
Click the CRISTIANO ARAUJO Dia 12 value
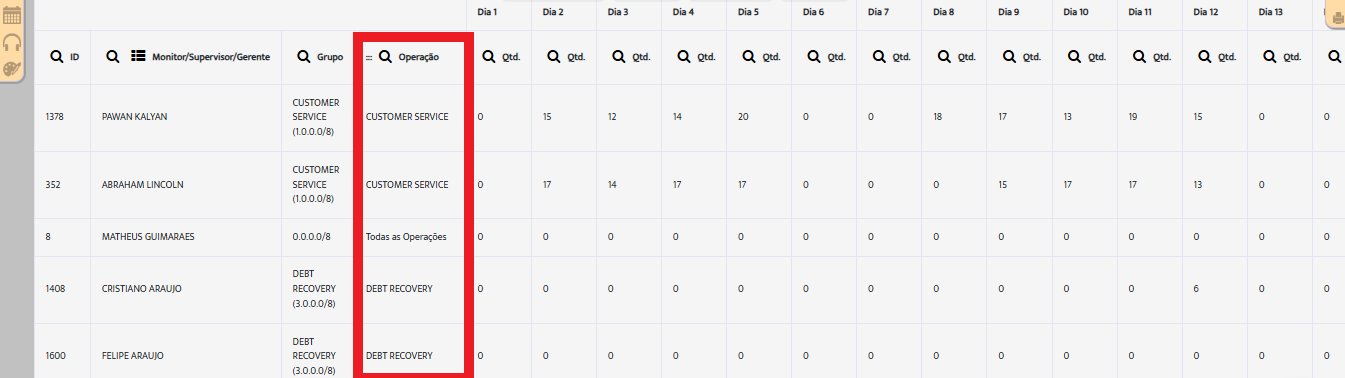click(x=1197, y=289)
